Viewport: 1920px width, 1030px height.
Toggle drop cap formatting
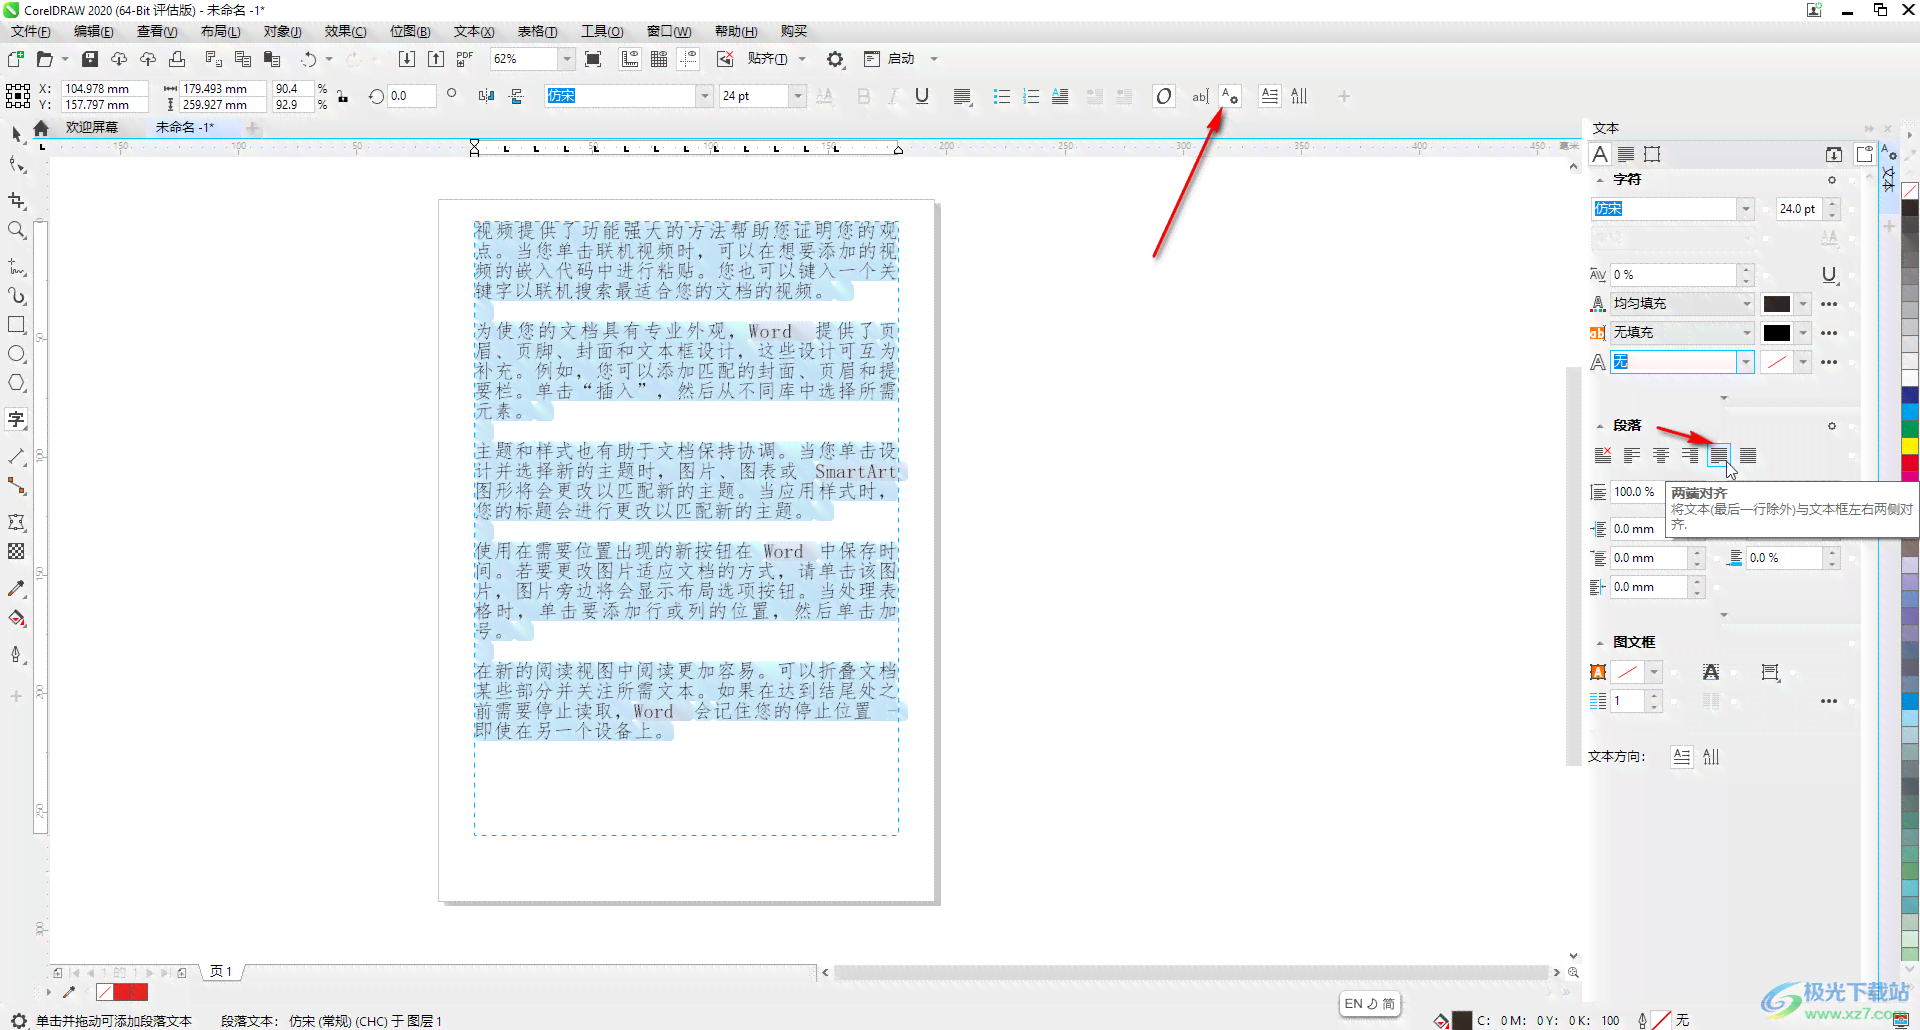[x=1060, y=96]
